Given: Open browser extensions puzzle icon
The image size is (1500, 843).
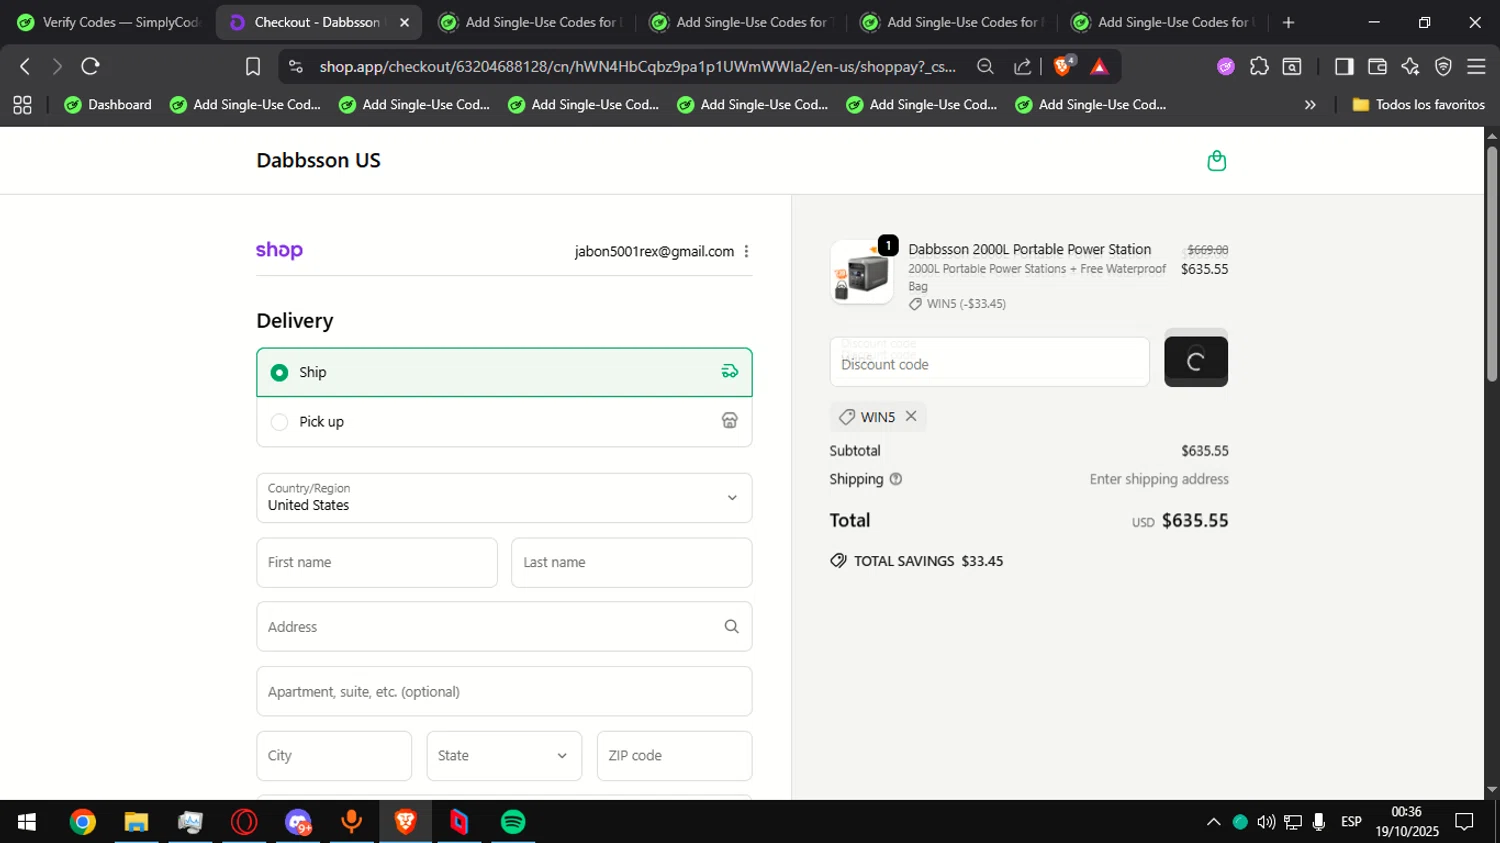Looking at the screenshot, I should pyautogui.click(x=1259, y=66).
